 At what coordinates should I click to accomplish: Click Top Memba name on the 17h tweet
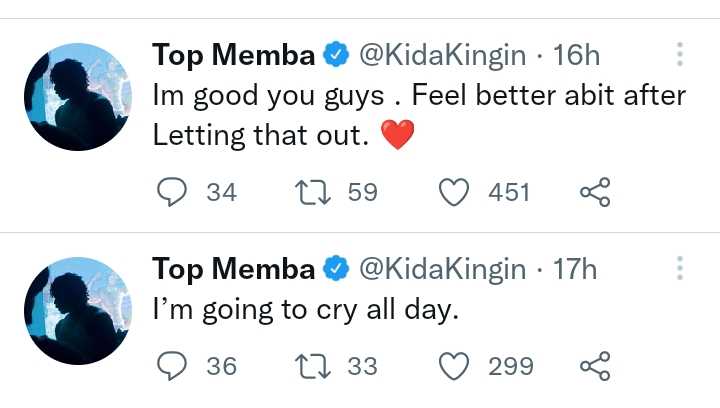tap(234, 269)
